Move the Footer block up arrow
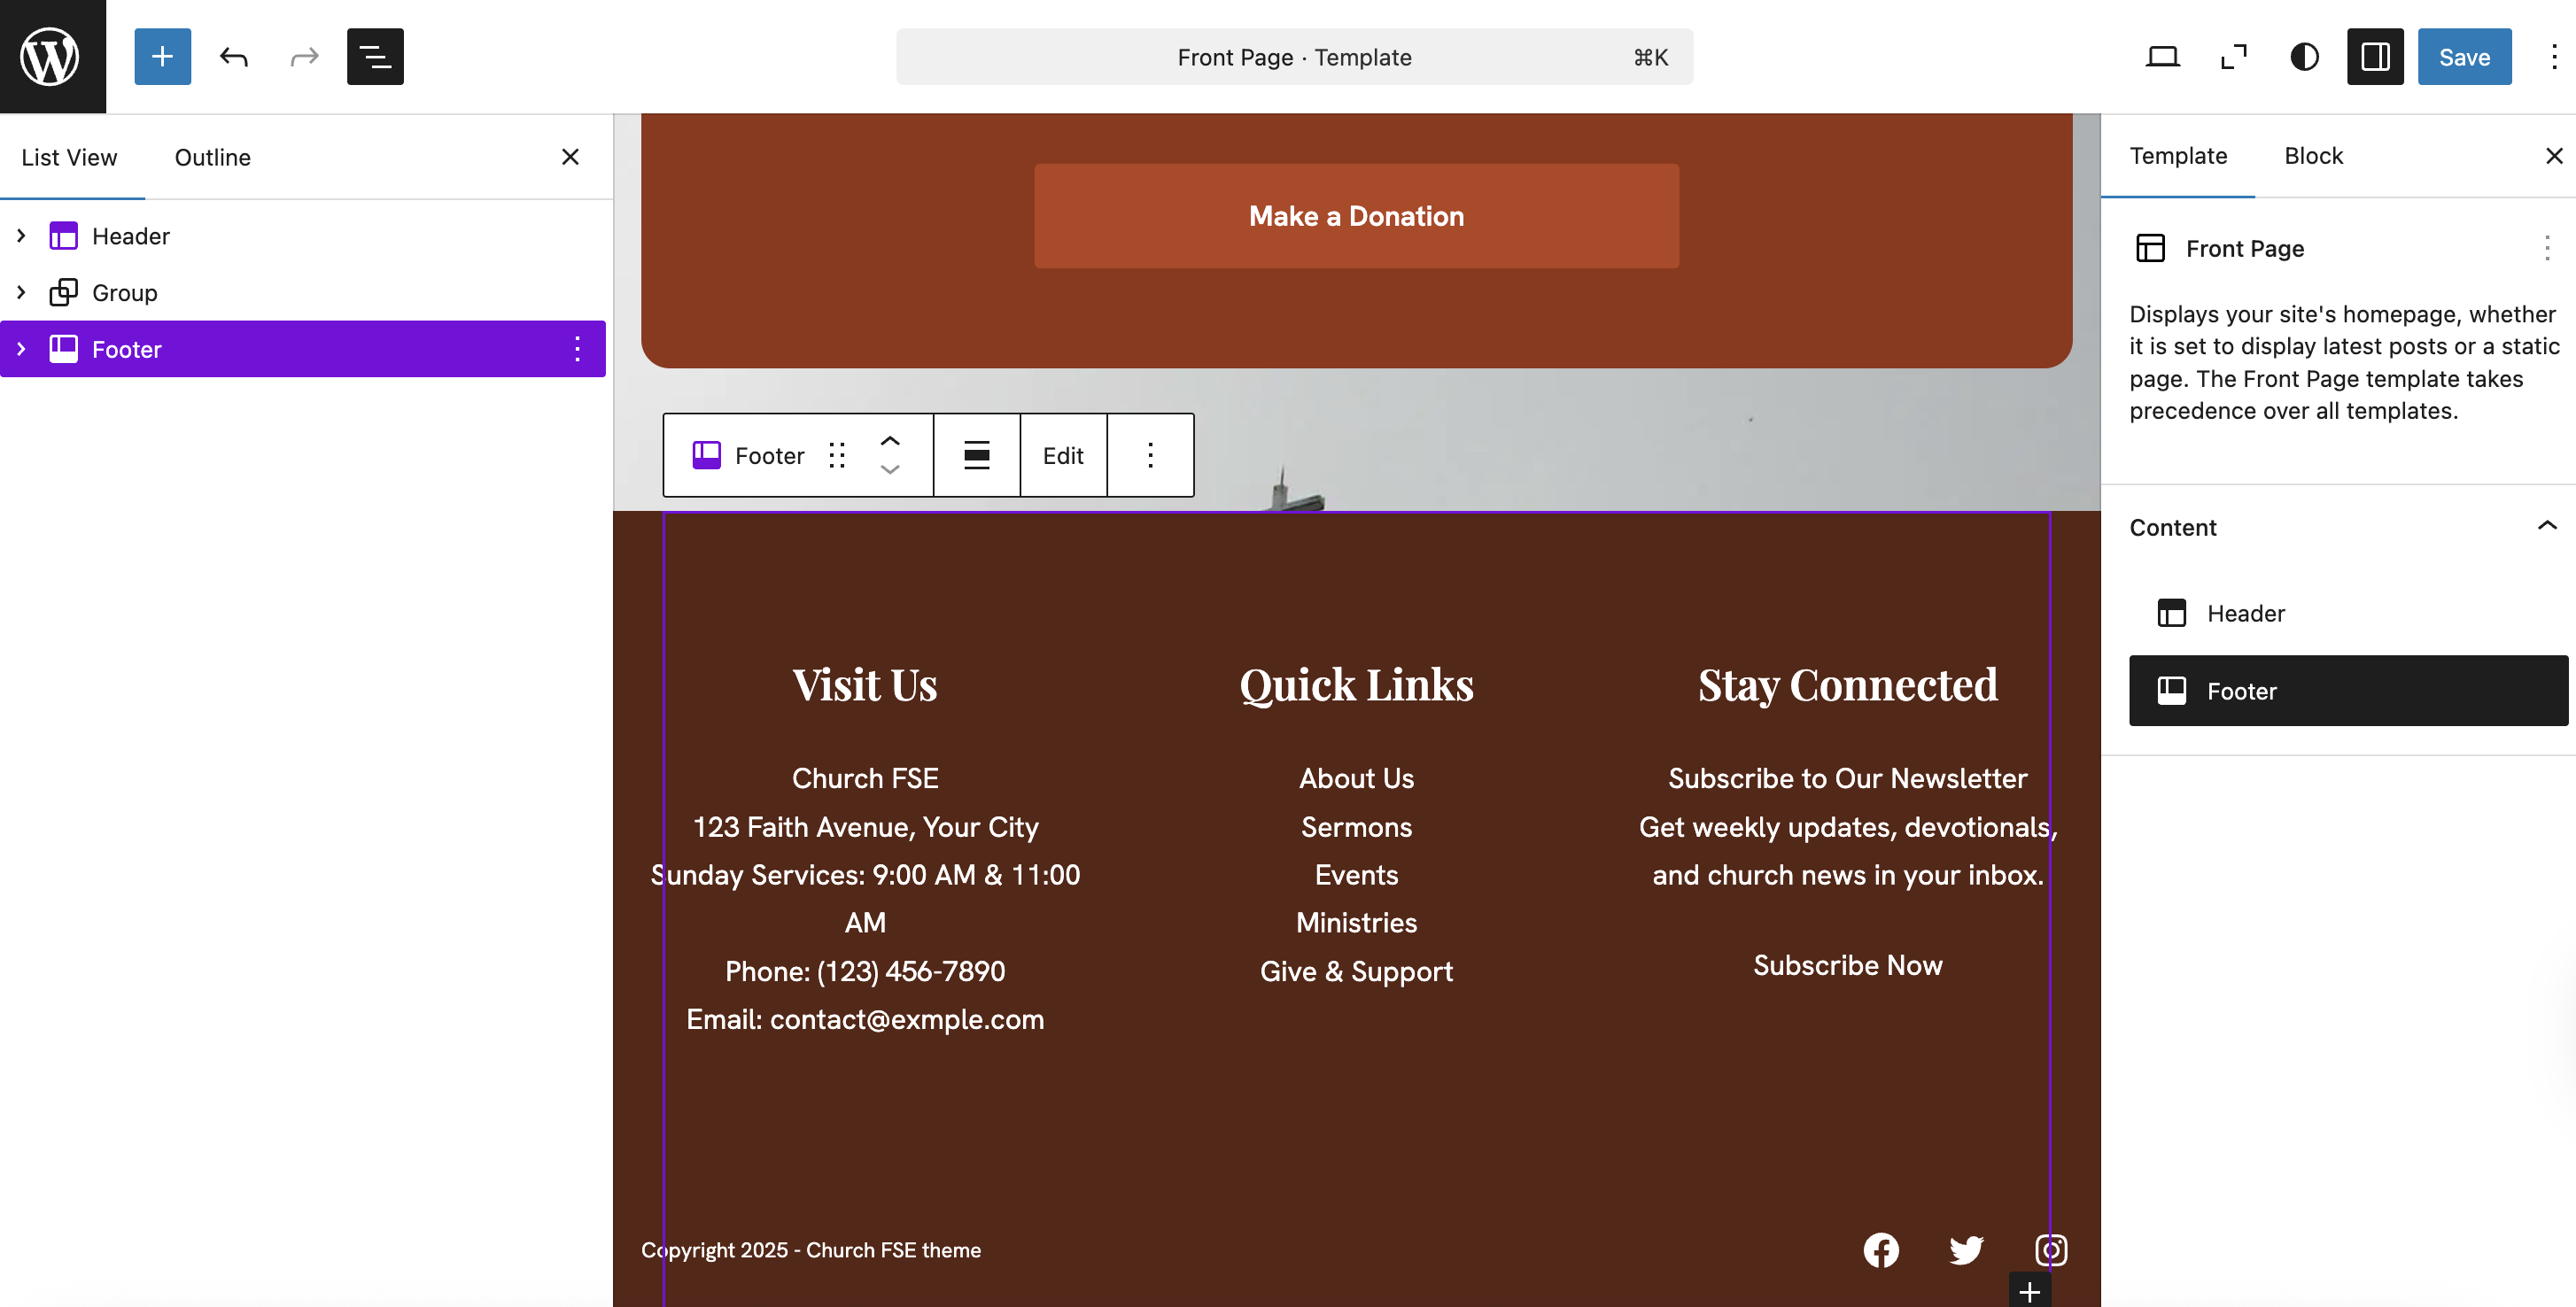 pyautogui.click(x=890, y=441)
